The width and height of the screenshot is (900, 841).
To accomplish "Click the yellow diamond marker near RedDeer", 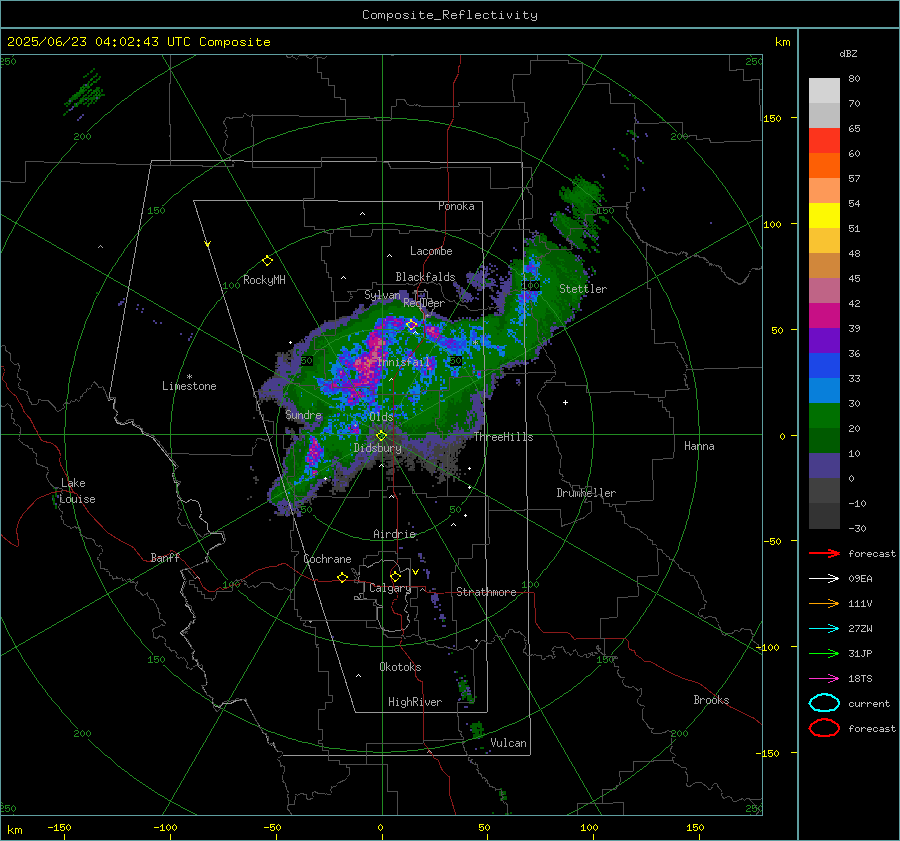I will pos(412,325).
